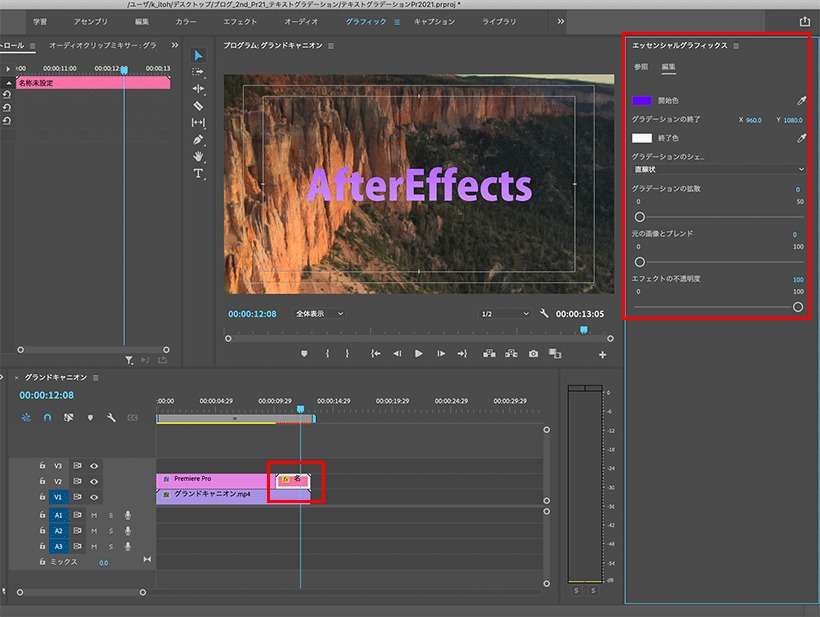Mute track A1

click(x=94, y=516)
